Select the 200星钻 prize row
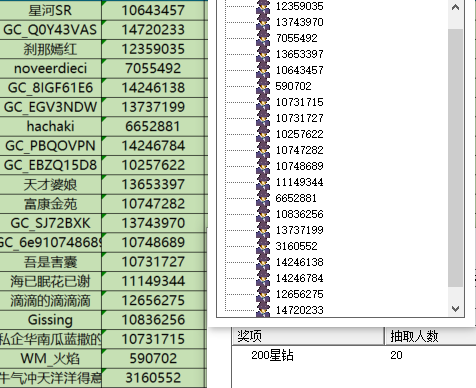 click(354, 355)
